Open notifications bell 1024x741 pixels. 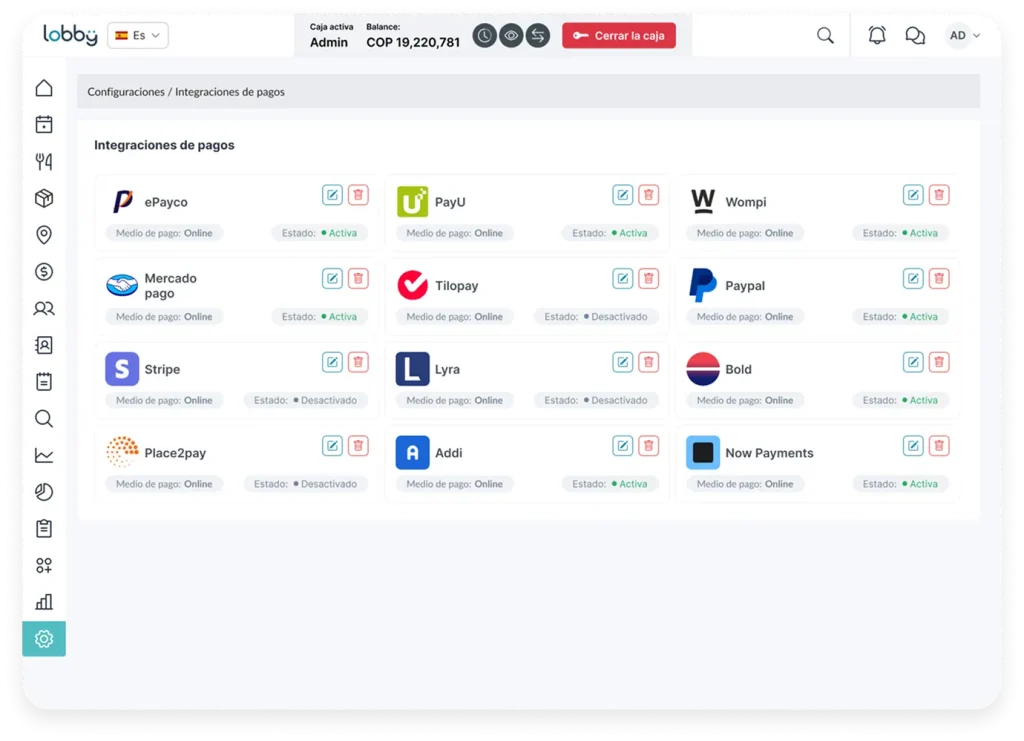tap(877, 35)
